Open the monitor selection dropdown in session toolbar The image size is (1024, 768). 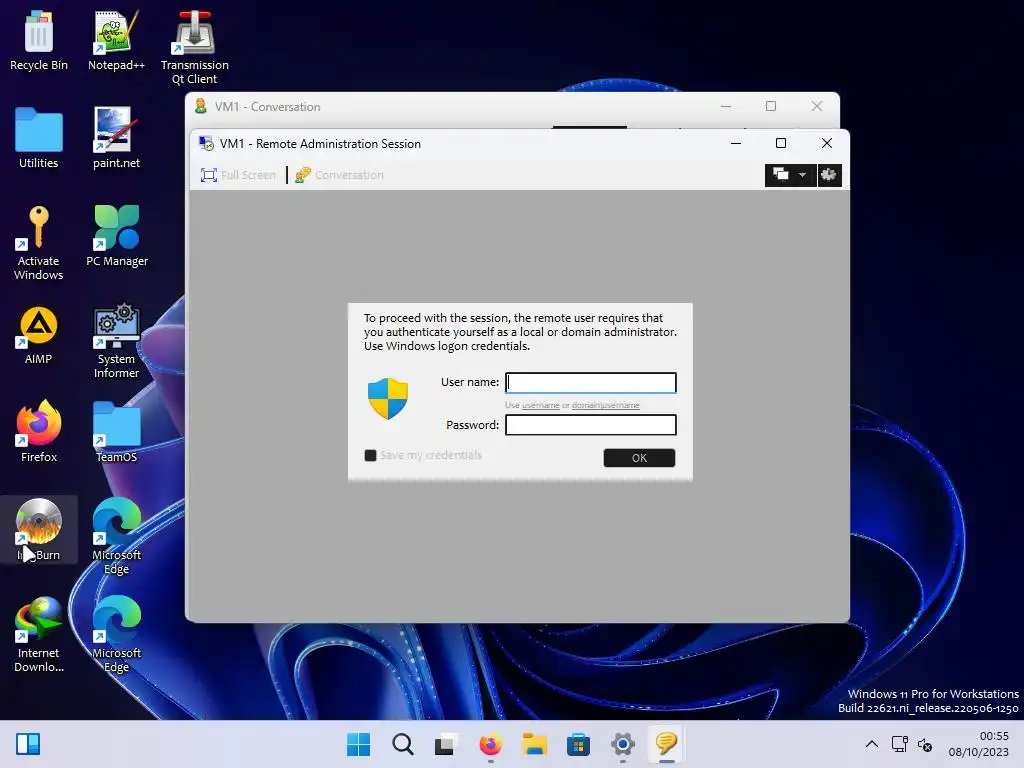(x=790, y=175)
